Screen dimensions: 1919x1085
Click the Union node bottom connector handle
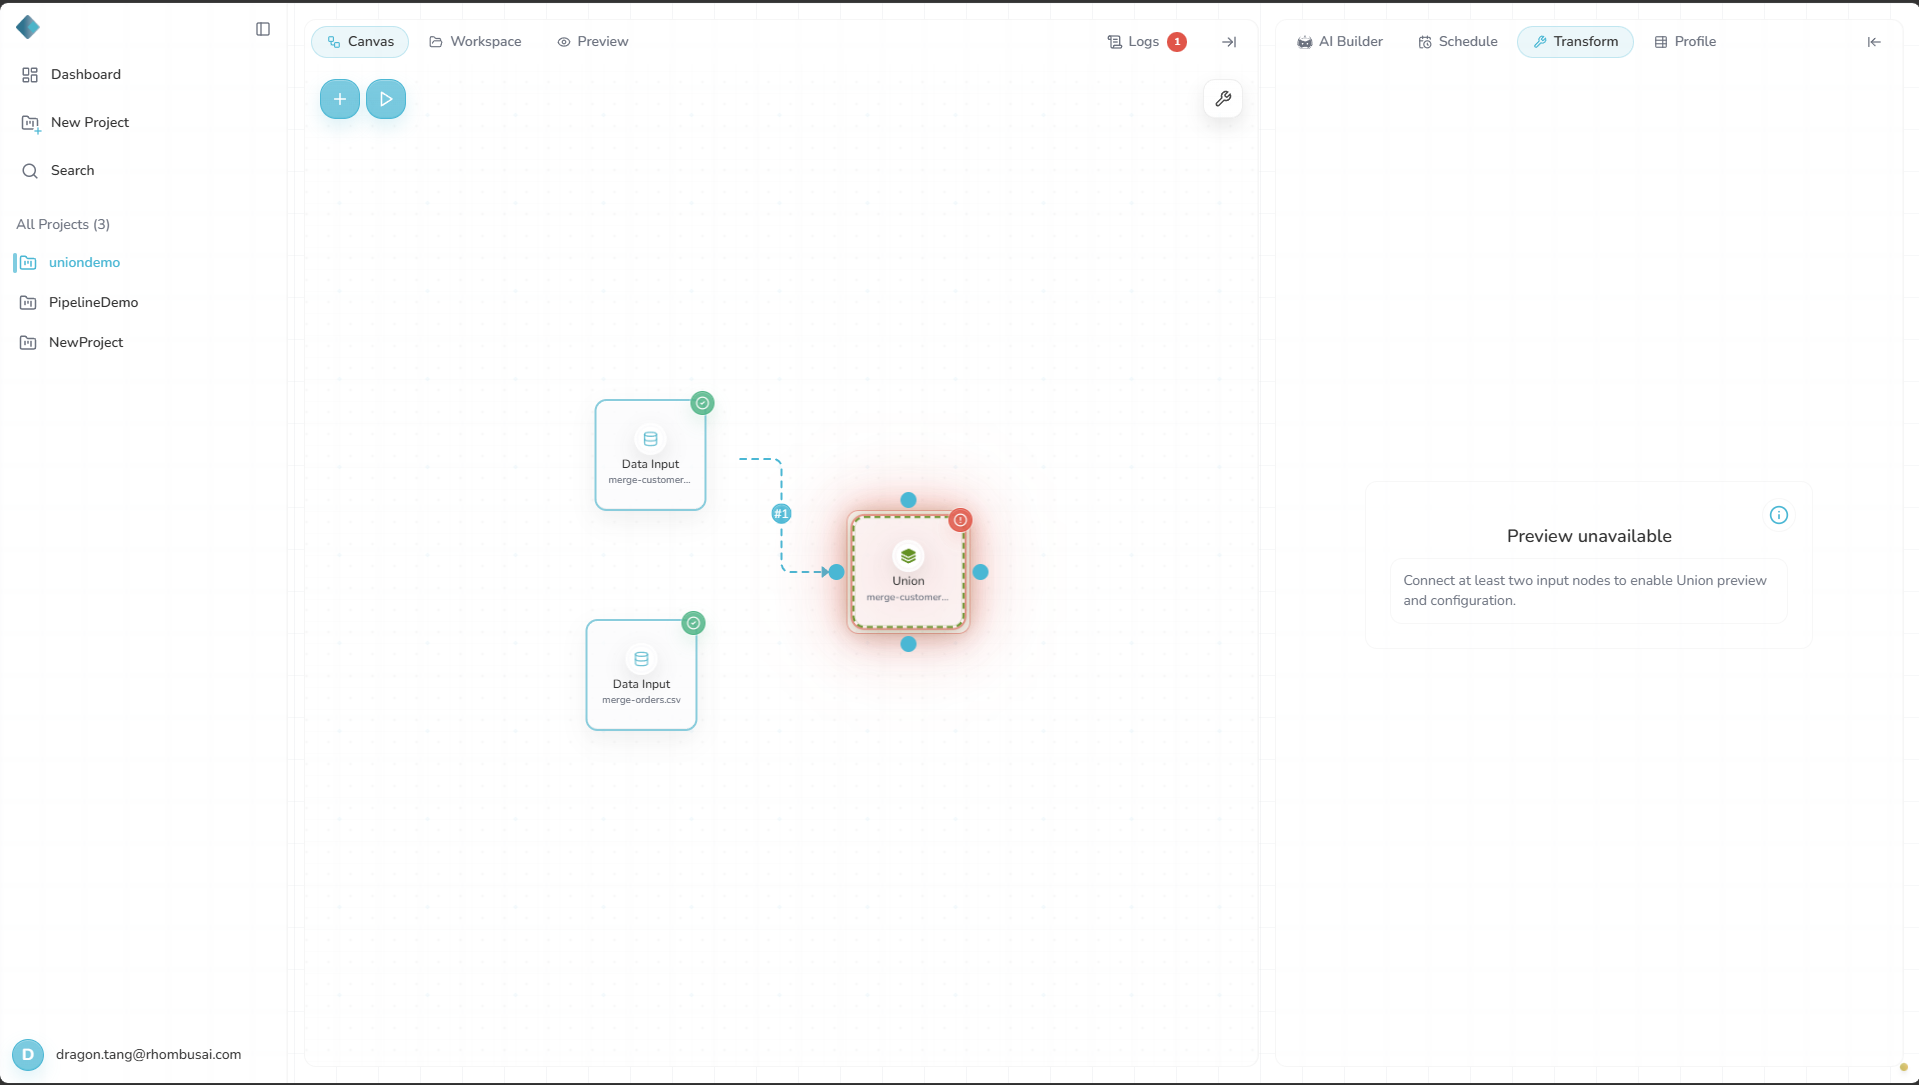pos(908,644)
